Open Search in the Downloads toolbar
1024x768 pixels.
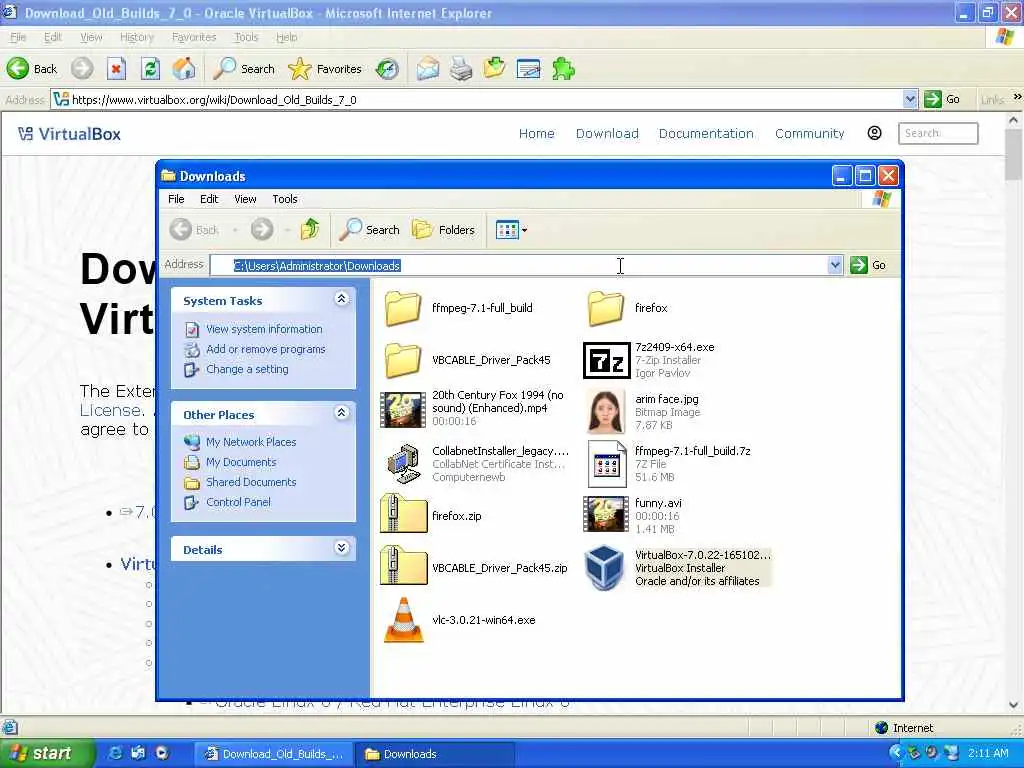370,230
